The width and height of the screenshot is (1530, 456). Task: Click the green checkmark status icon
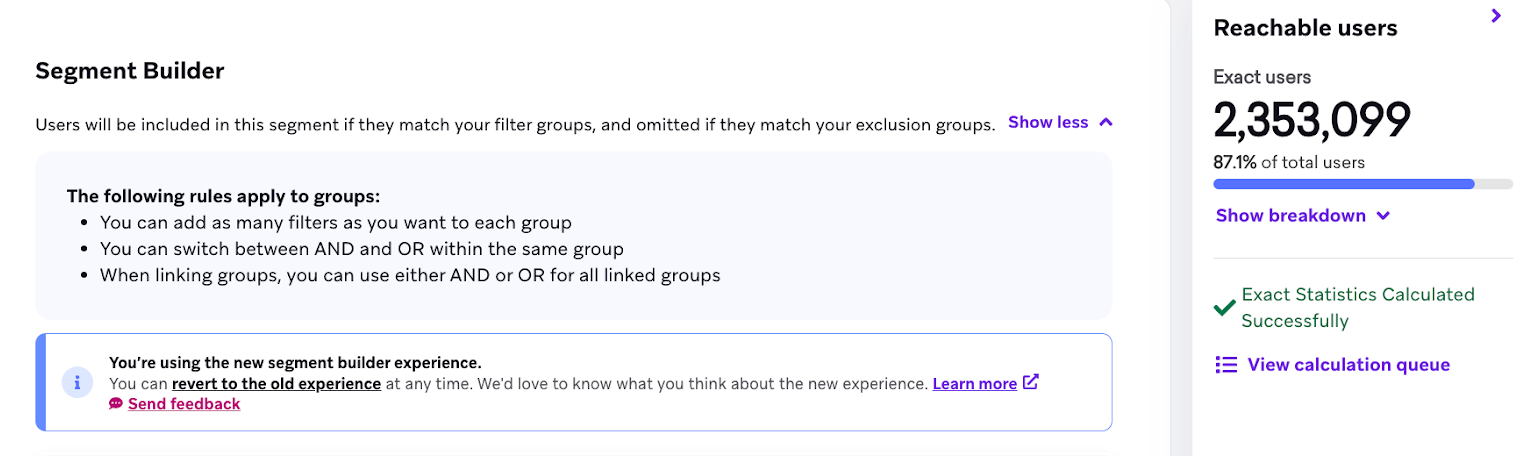point(1224,308)
